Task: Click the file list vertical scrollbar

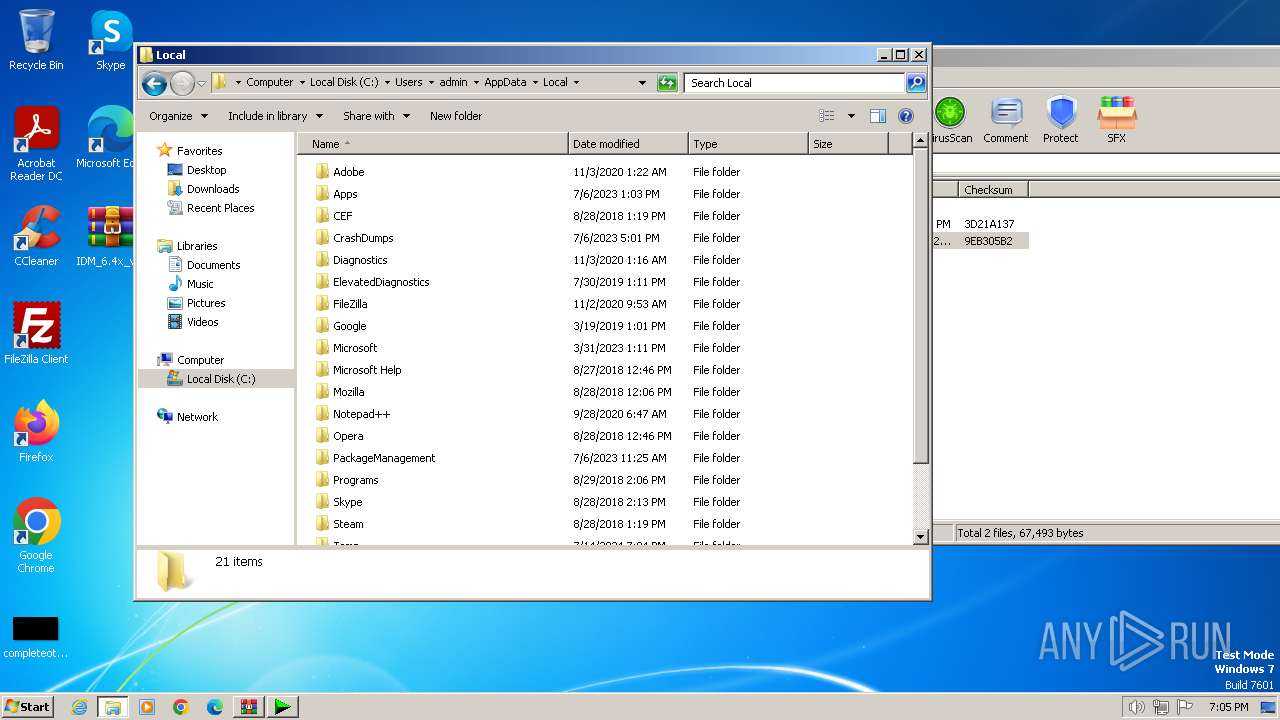Action: coord(921,308)
